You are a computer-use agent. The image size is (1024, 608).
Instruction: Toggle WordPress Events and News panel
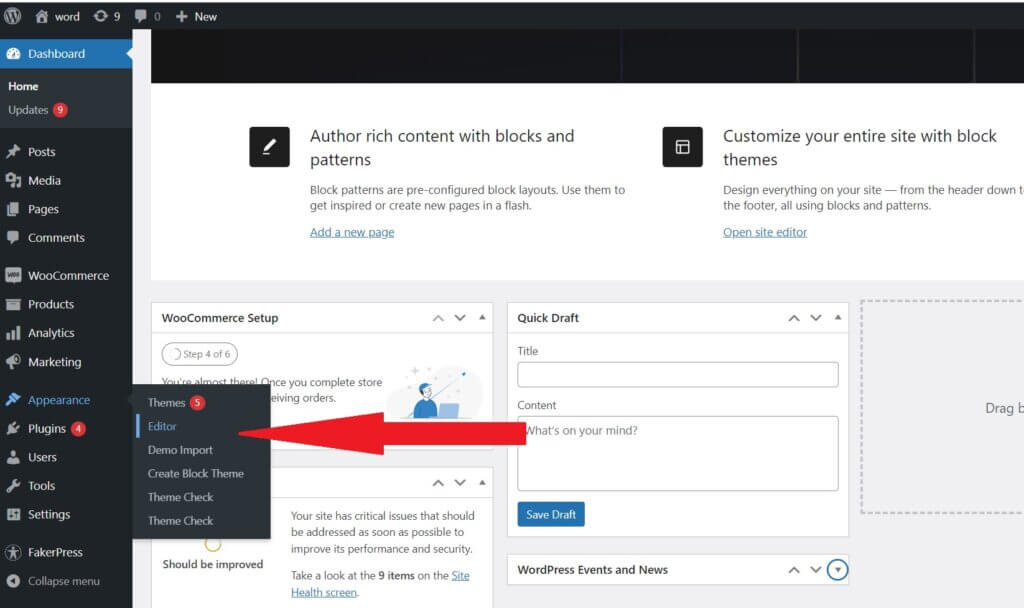pyautogui.click(x=838, y=570)
